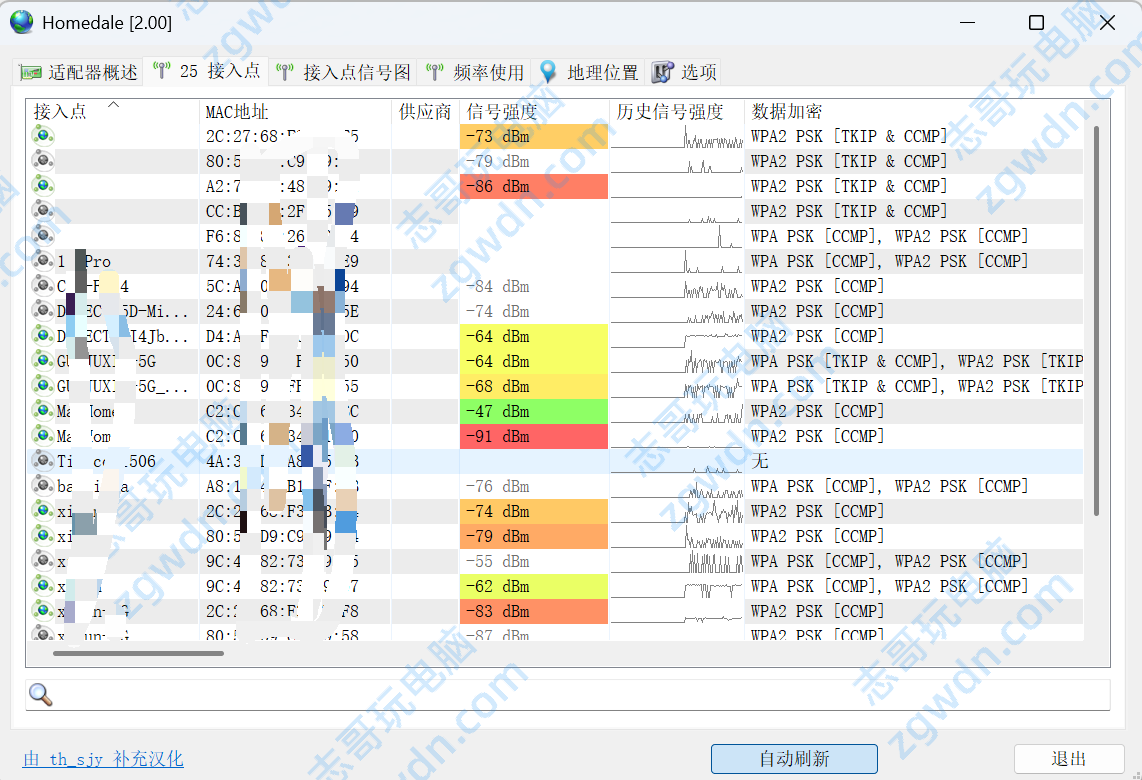Screen dimensions: 1142x780
Task: Click the Homedale globe icon in title bar
Action: point(21,22)
